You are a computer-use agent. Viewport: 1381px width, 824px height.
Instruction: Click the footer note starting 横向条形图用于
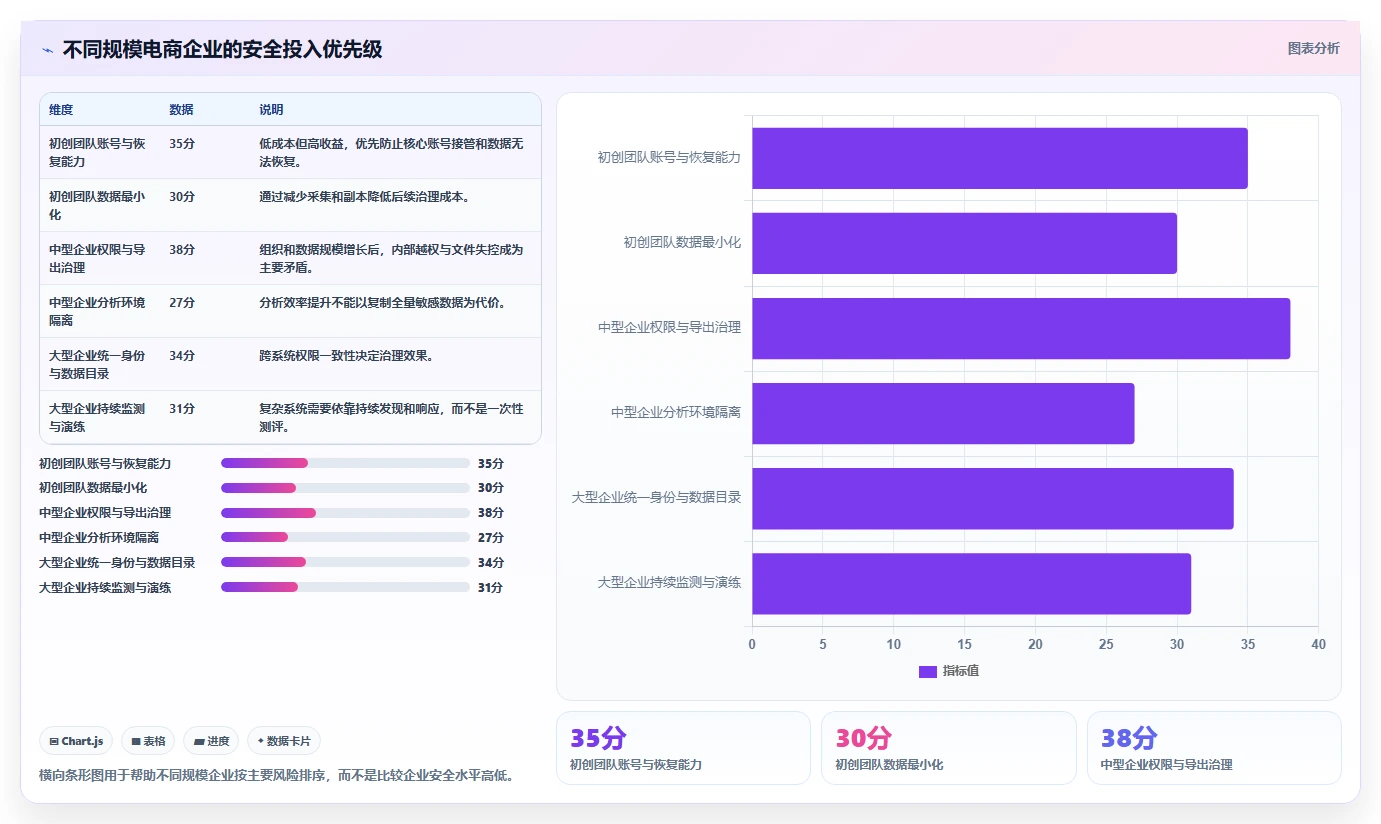(277, 775)
